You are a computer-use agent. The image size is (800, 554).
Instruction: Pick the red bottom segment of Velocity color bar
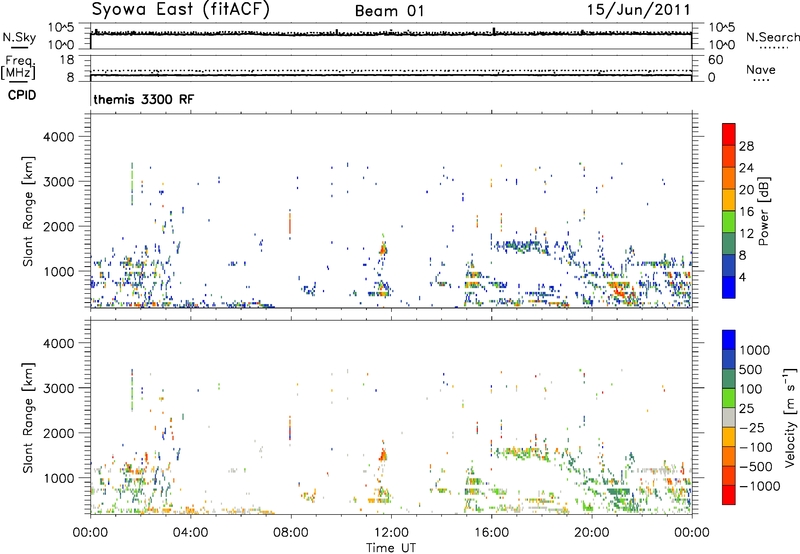[729, 495]
